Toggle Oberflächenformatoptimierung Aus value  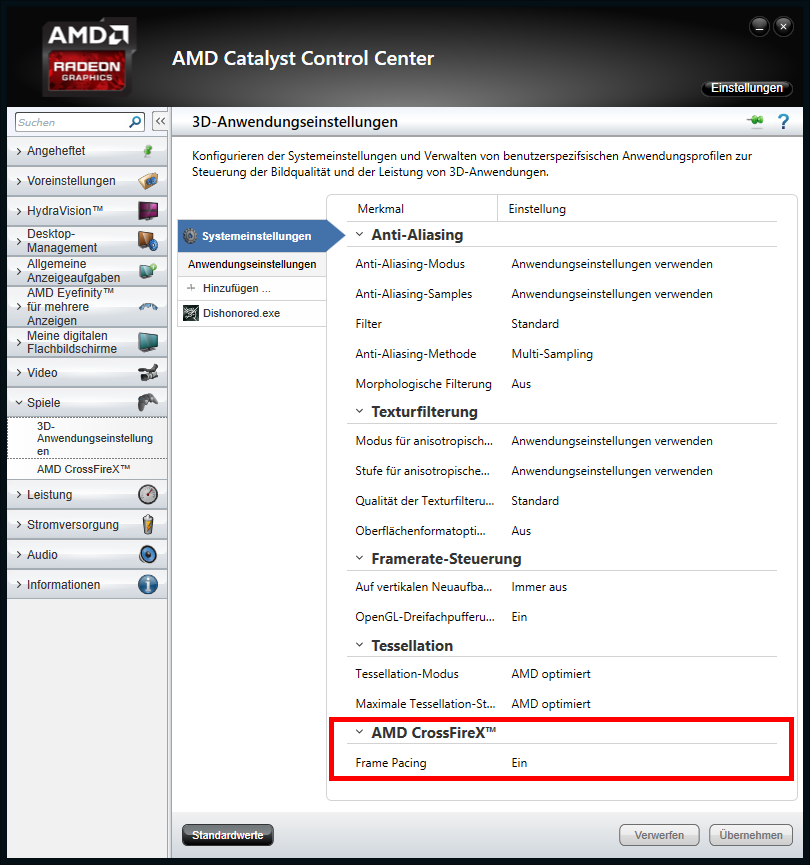coord(521,531)
